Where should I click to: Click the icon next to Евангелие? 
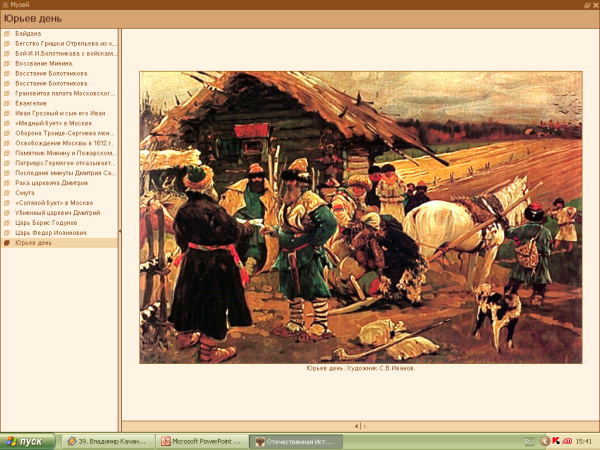click(7, 101)
